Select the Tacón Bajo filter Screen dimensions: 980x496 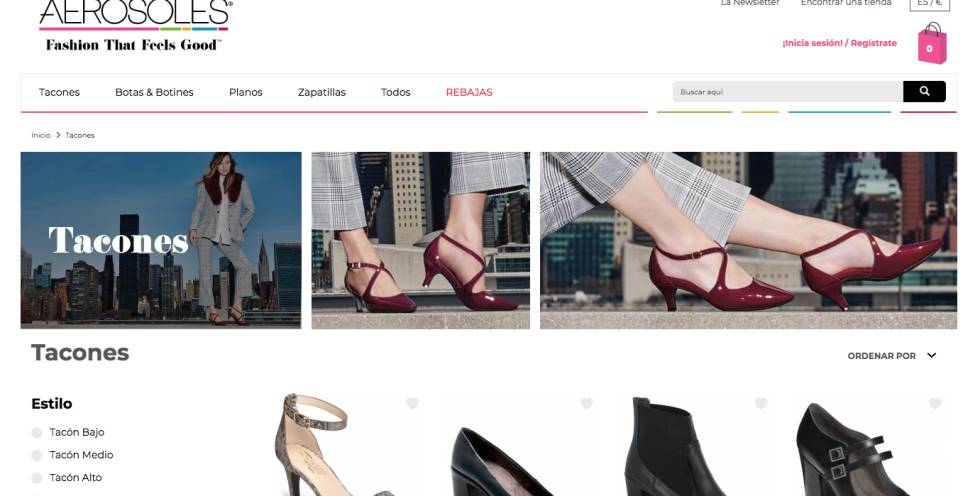pos(37,433)
